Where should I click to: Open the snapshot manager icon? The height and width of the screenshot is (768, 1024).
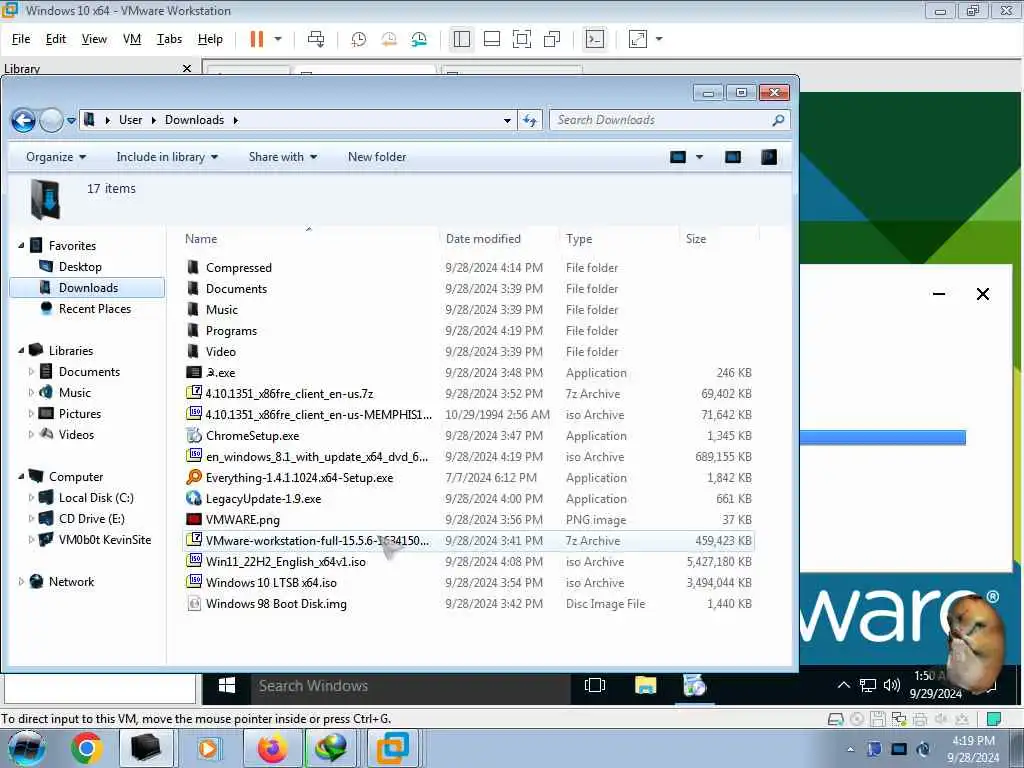419,40
